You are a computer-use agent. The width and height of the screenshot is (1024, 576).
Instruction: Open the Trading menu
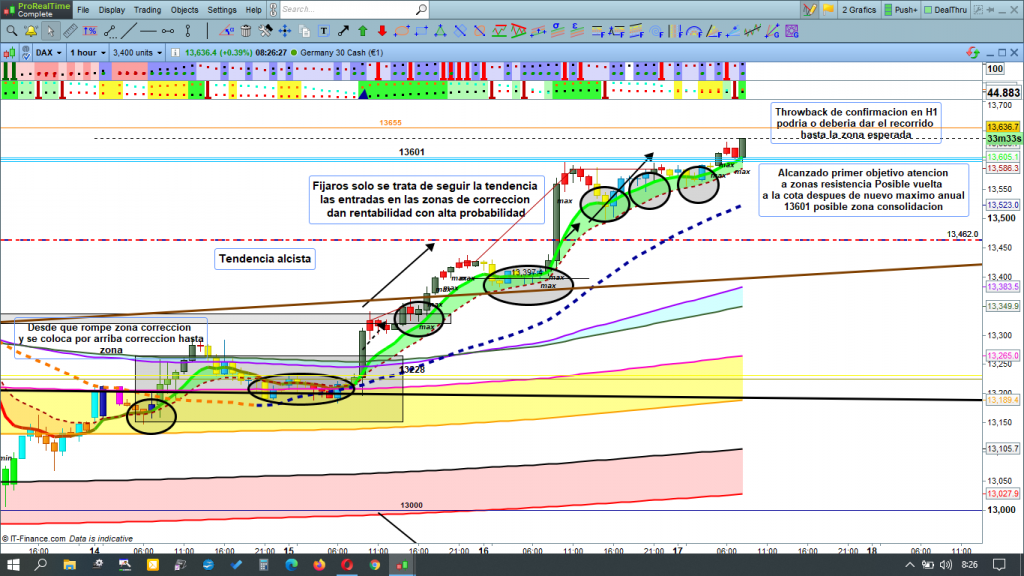click(x=147, y=10)
